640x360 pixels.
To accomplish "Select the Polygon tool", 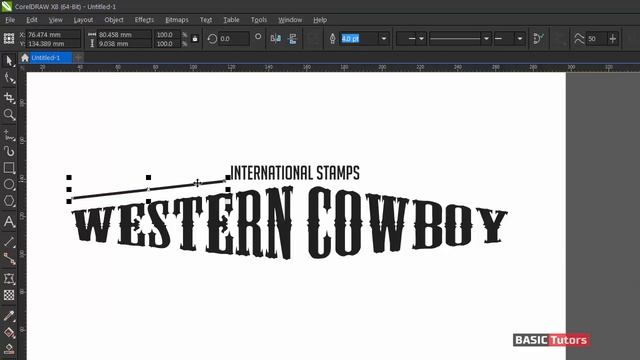I will coord(9,201).
